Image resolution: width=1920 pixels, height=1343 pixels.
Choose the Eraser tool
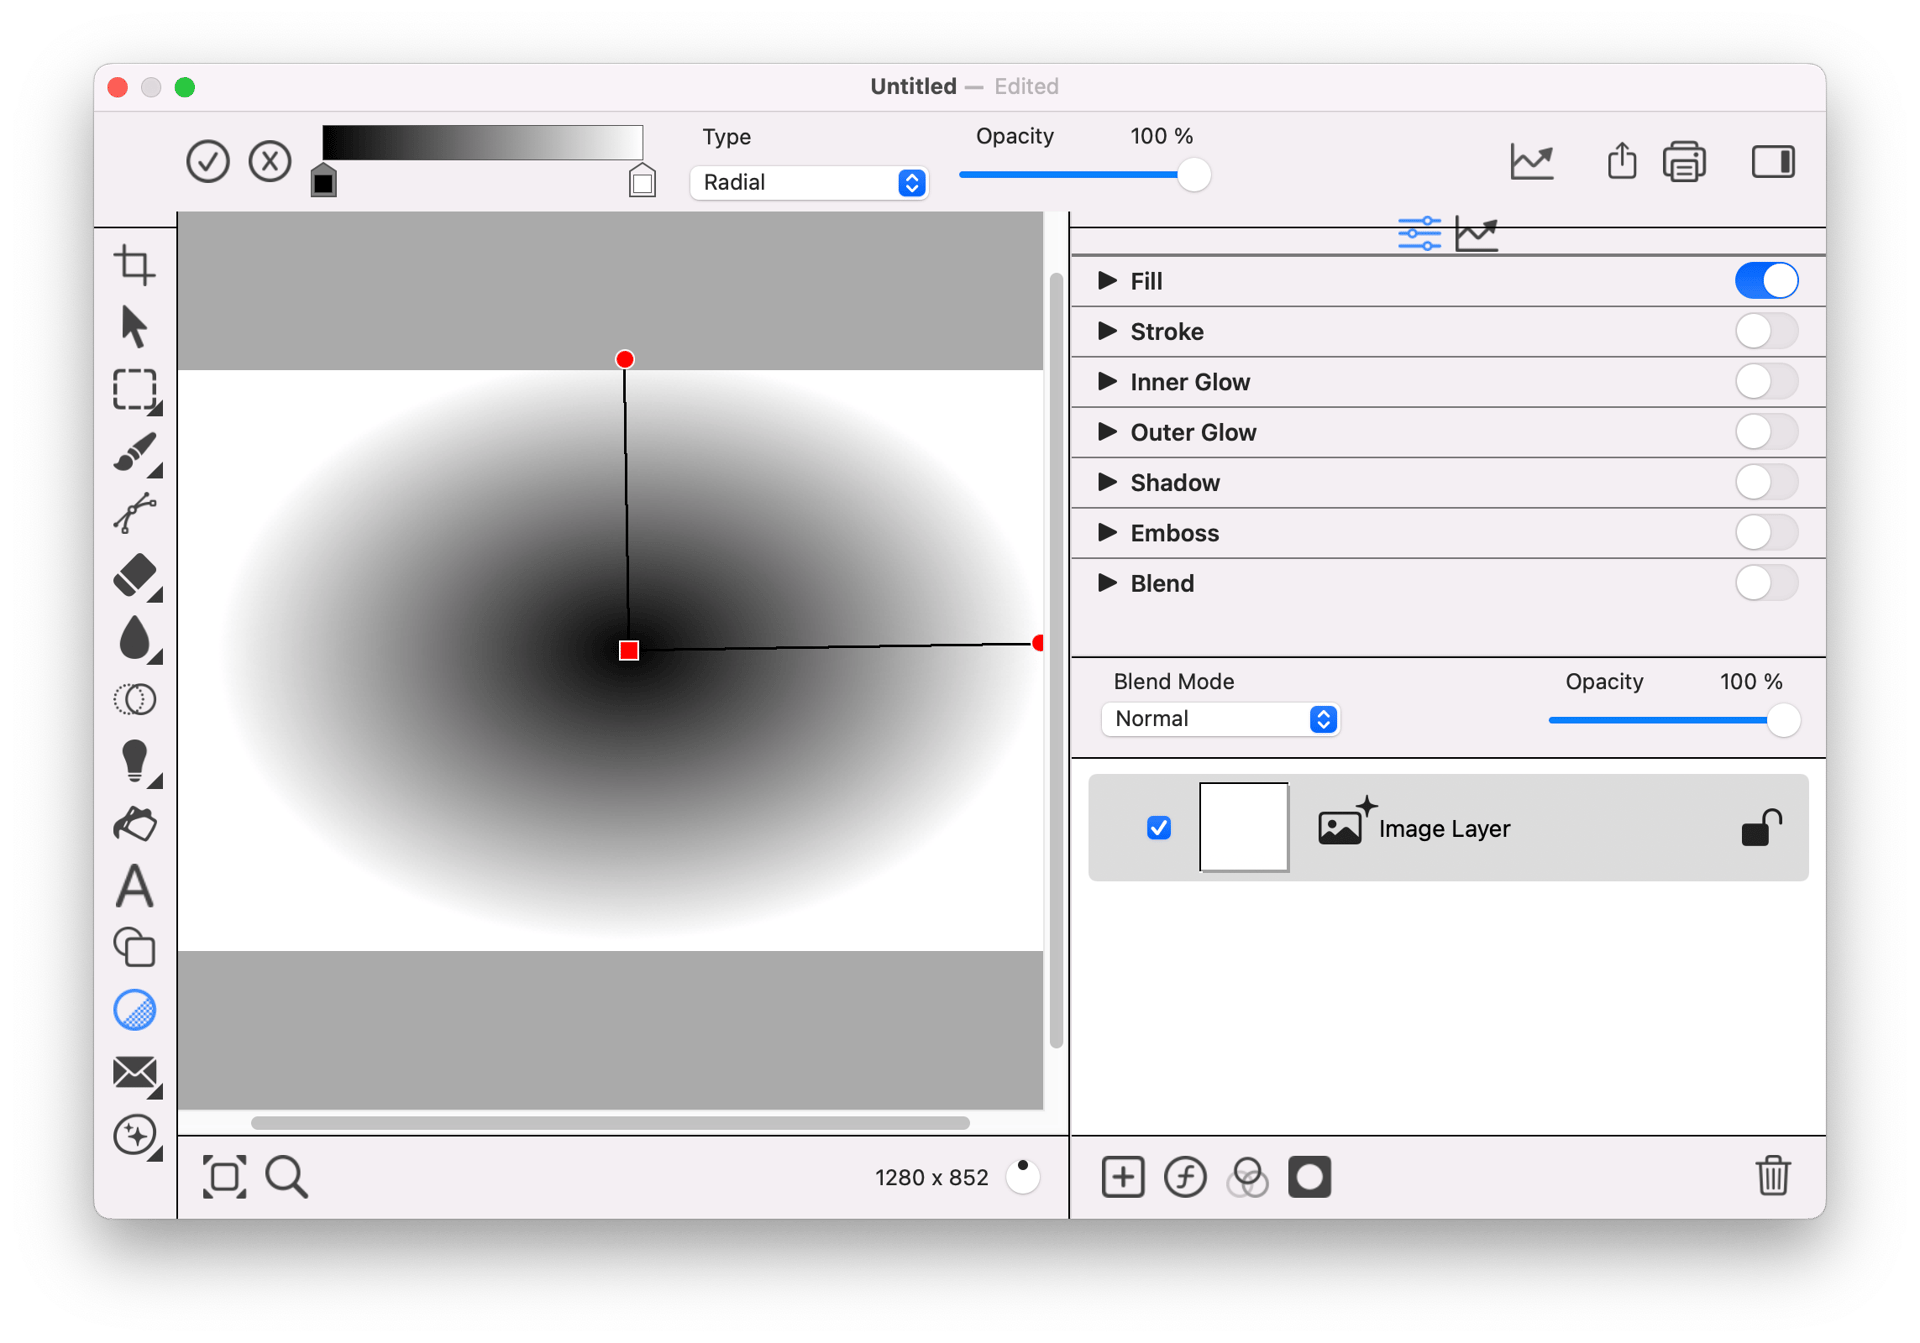pos(134,576)
